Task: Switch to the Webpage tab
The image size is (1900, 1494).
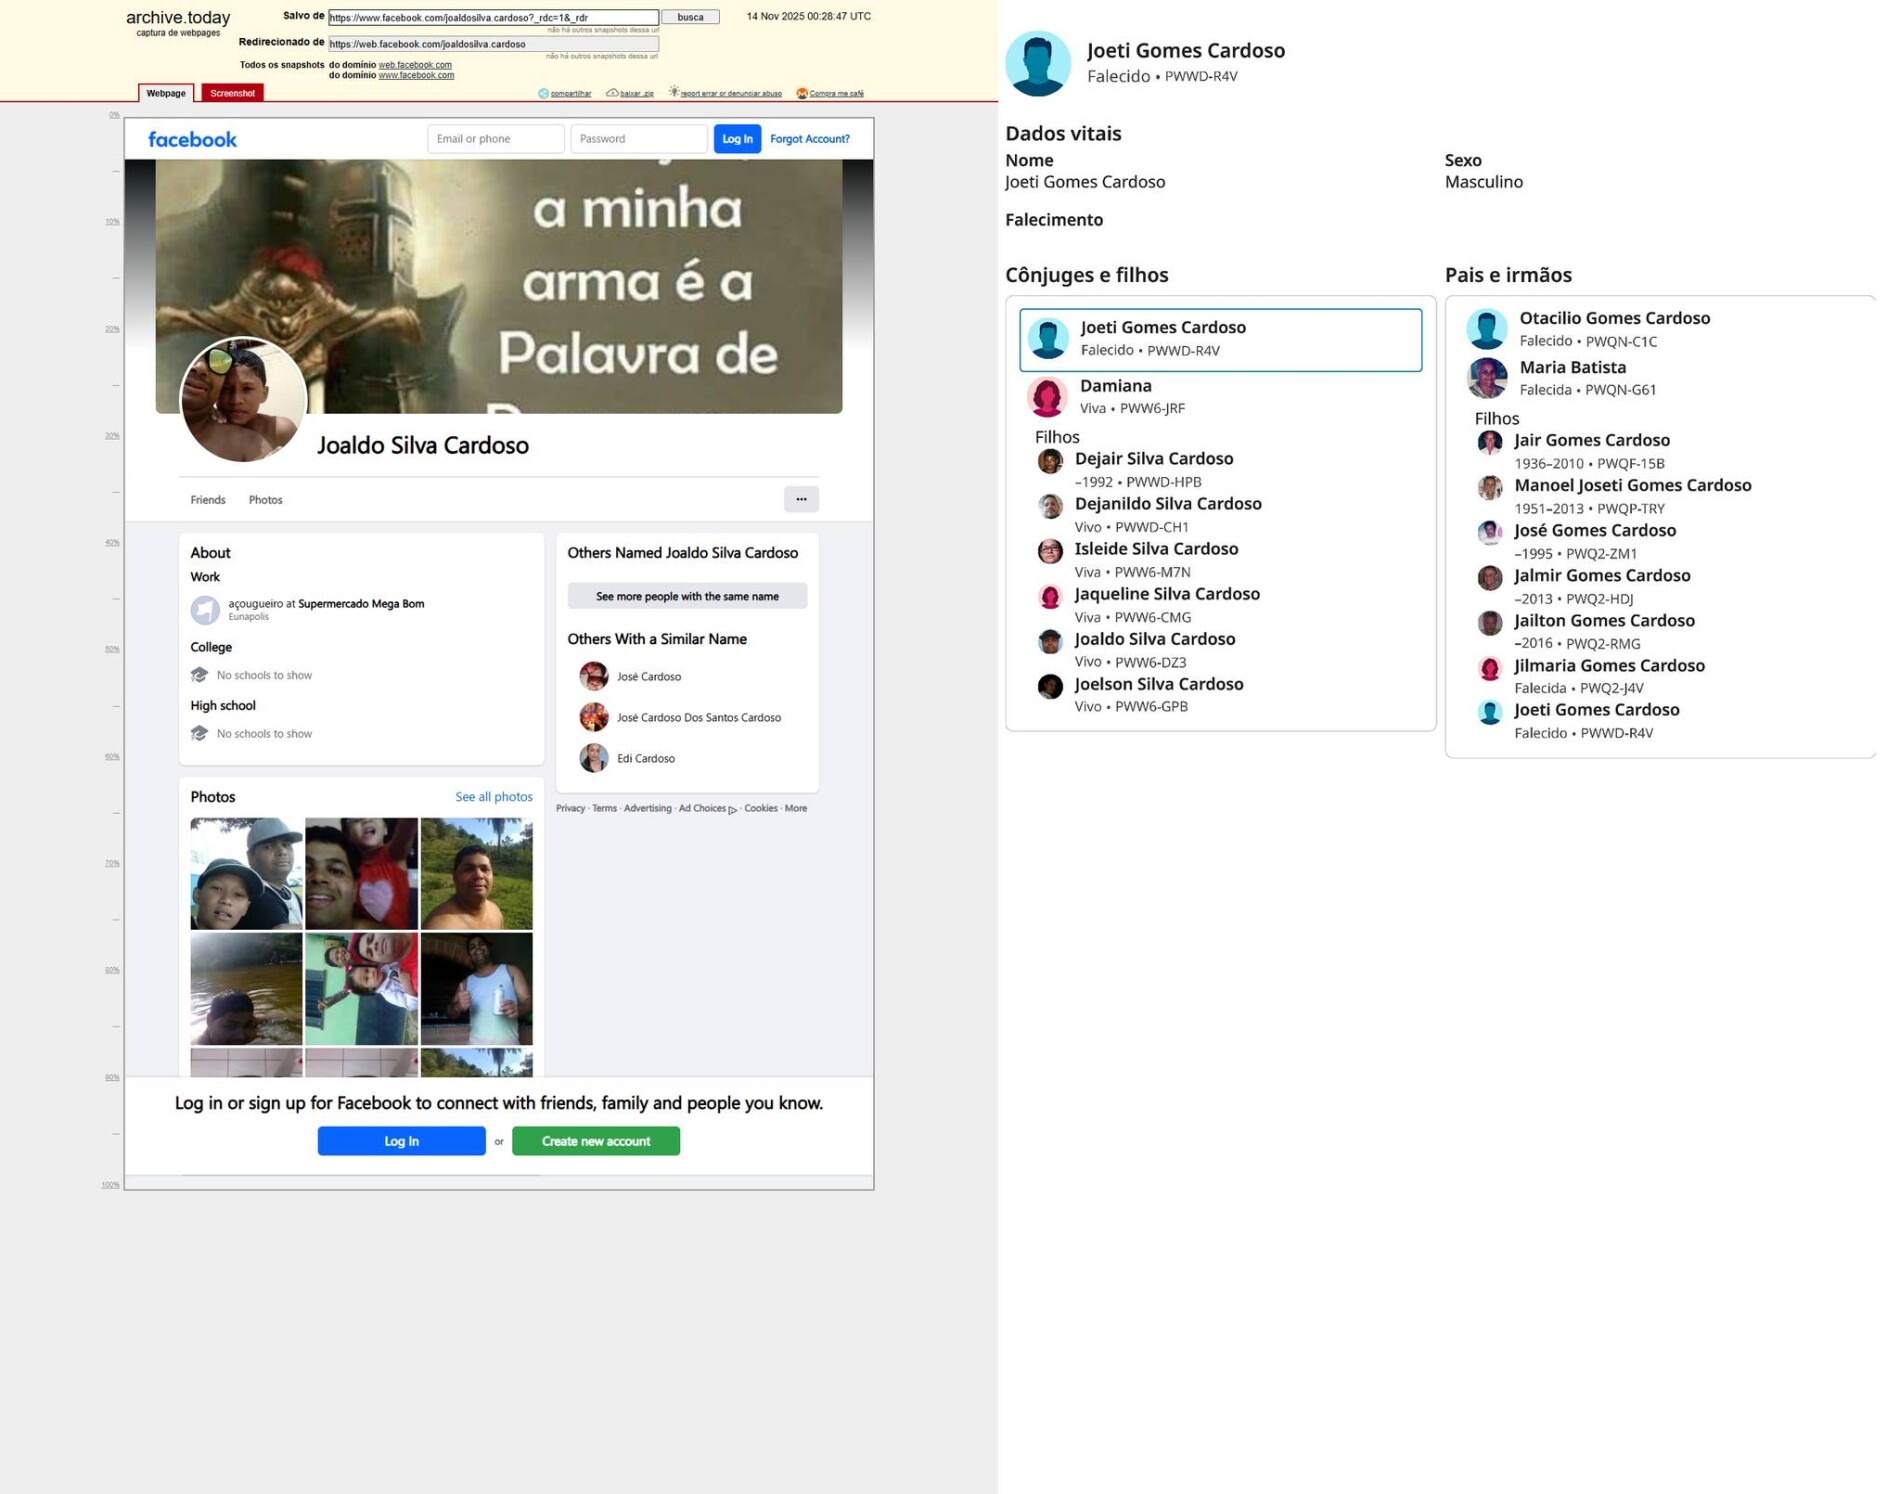Action: [x=166, y=93]
